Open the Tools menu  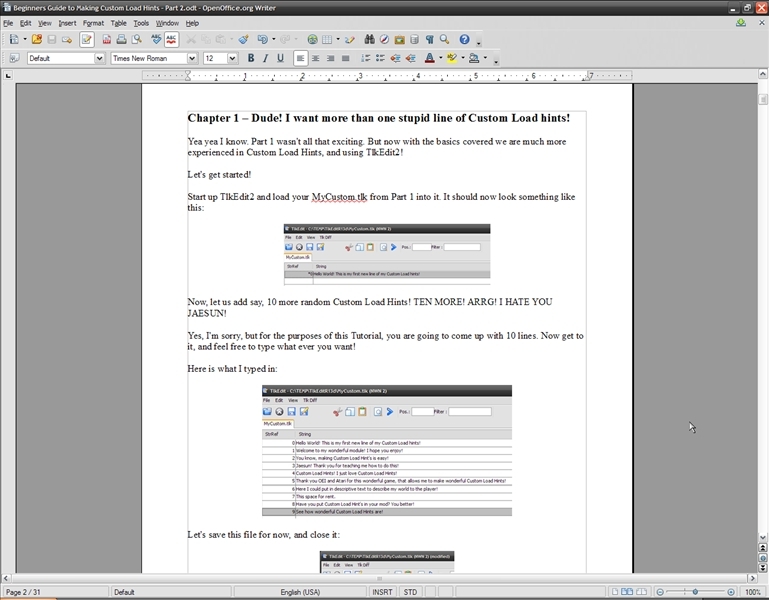tap(141, 23)
